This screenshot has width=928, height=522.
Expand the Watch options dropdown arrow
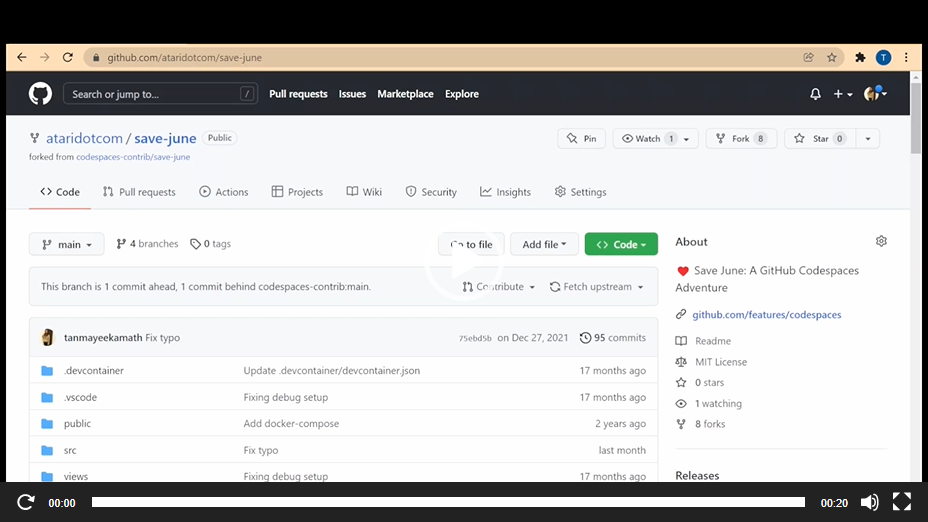(x=687, y=139)
